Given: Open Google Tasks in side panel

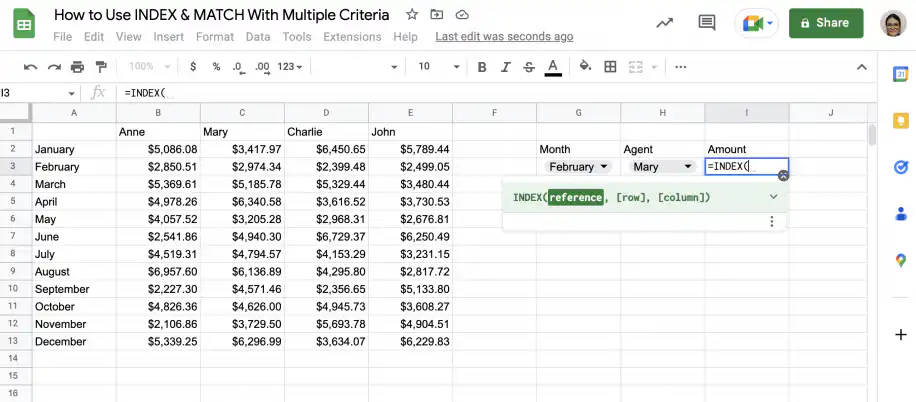Looking at the screenshot, I should pos(900,167).
